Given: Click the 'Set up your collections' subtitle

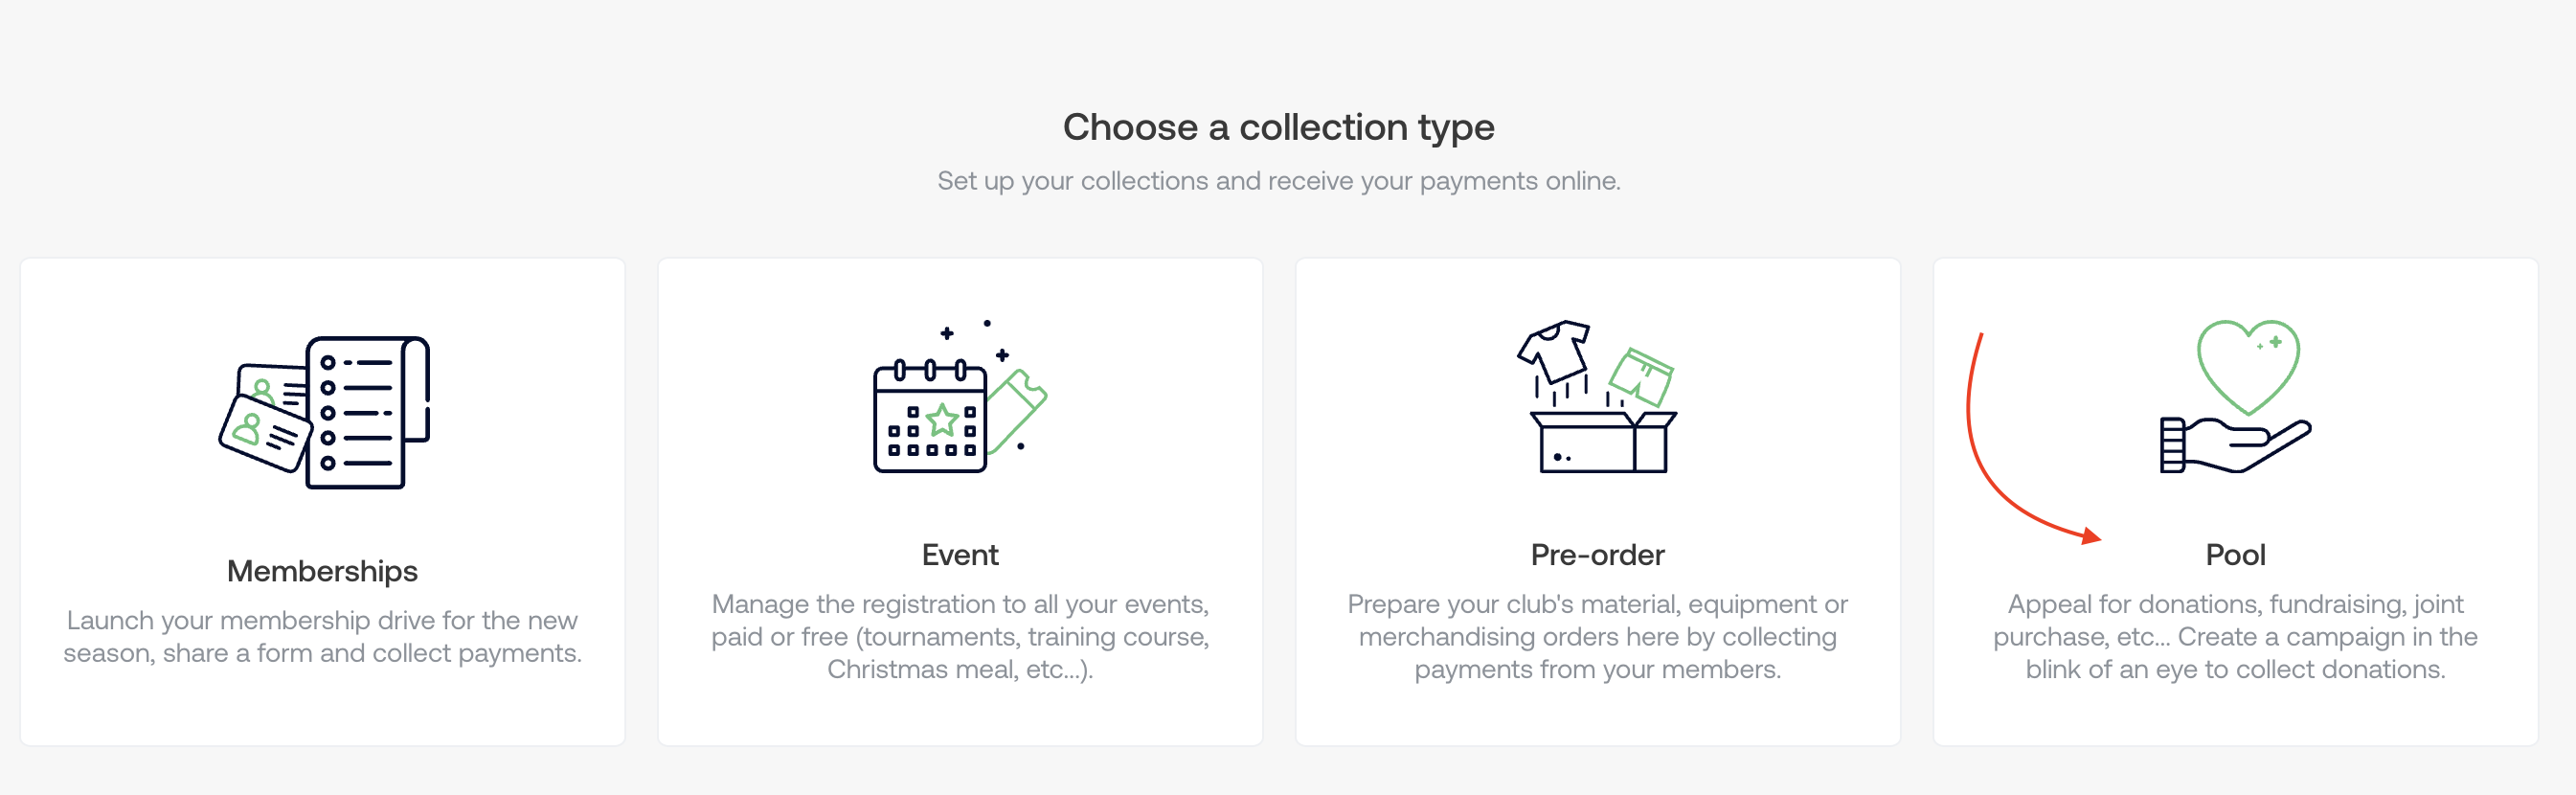Looking at the screenshot, I should [1278, 181].
